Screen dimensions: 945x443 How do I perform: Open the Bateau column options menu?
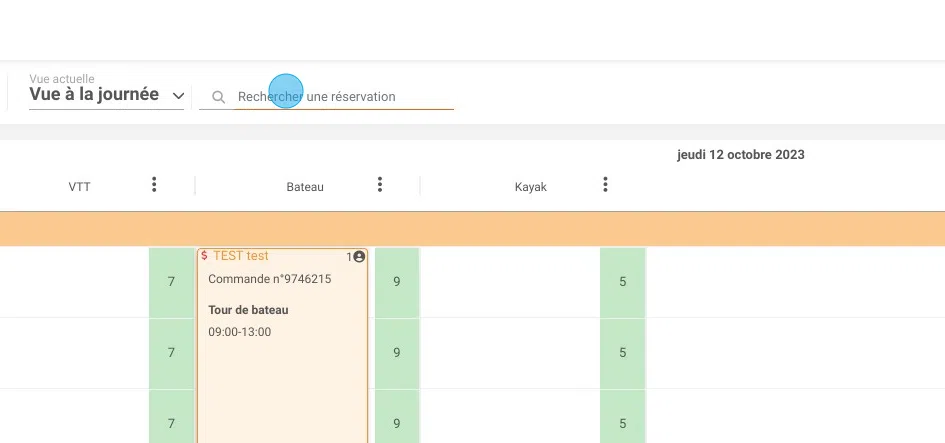pos(380,184)
